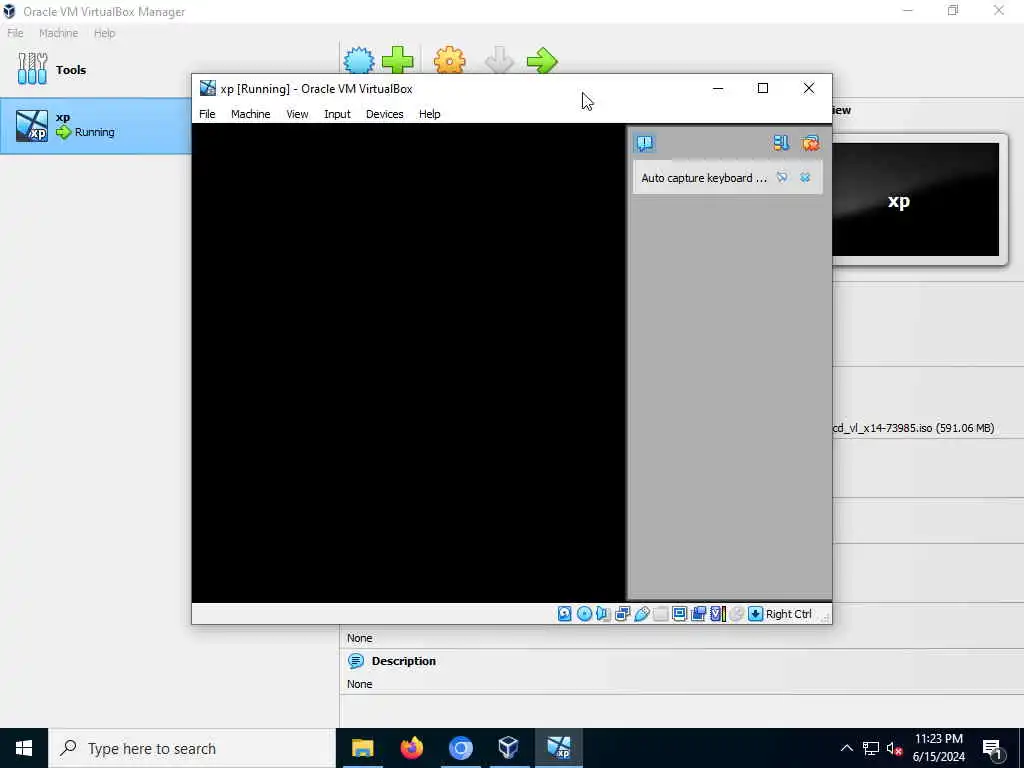Click the Right Ctrl host key label
Screen dimensions: 1024x768
click(x=788, y=614)
